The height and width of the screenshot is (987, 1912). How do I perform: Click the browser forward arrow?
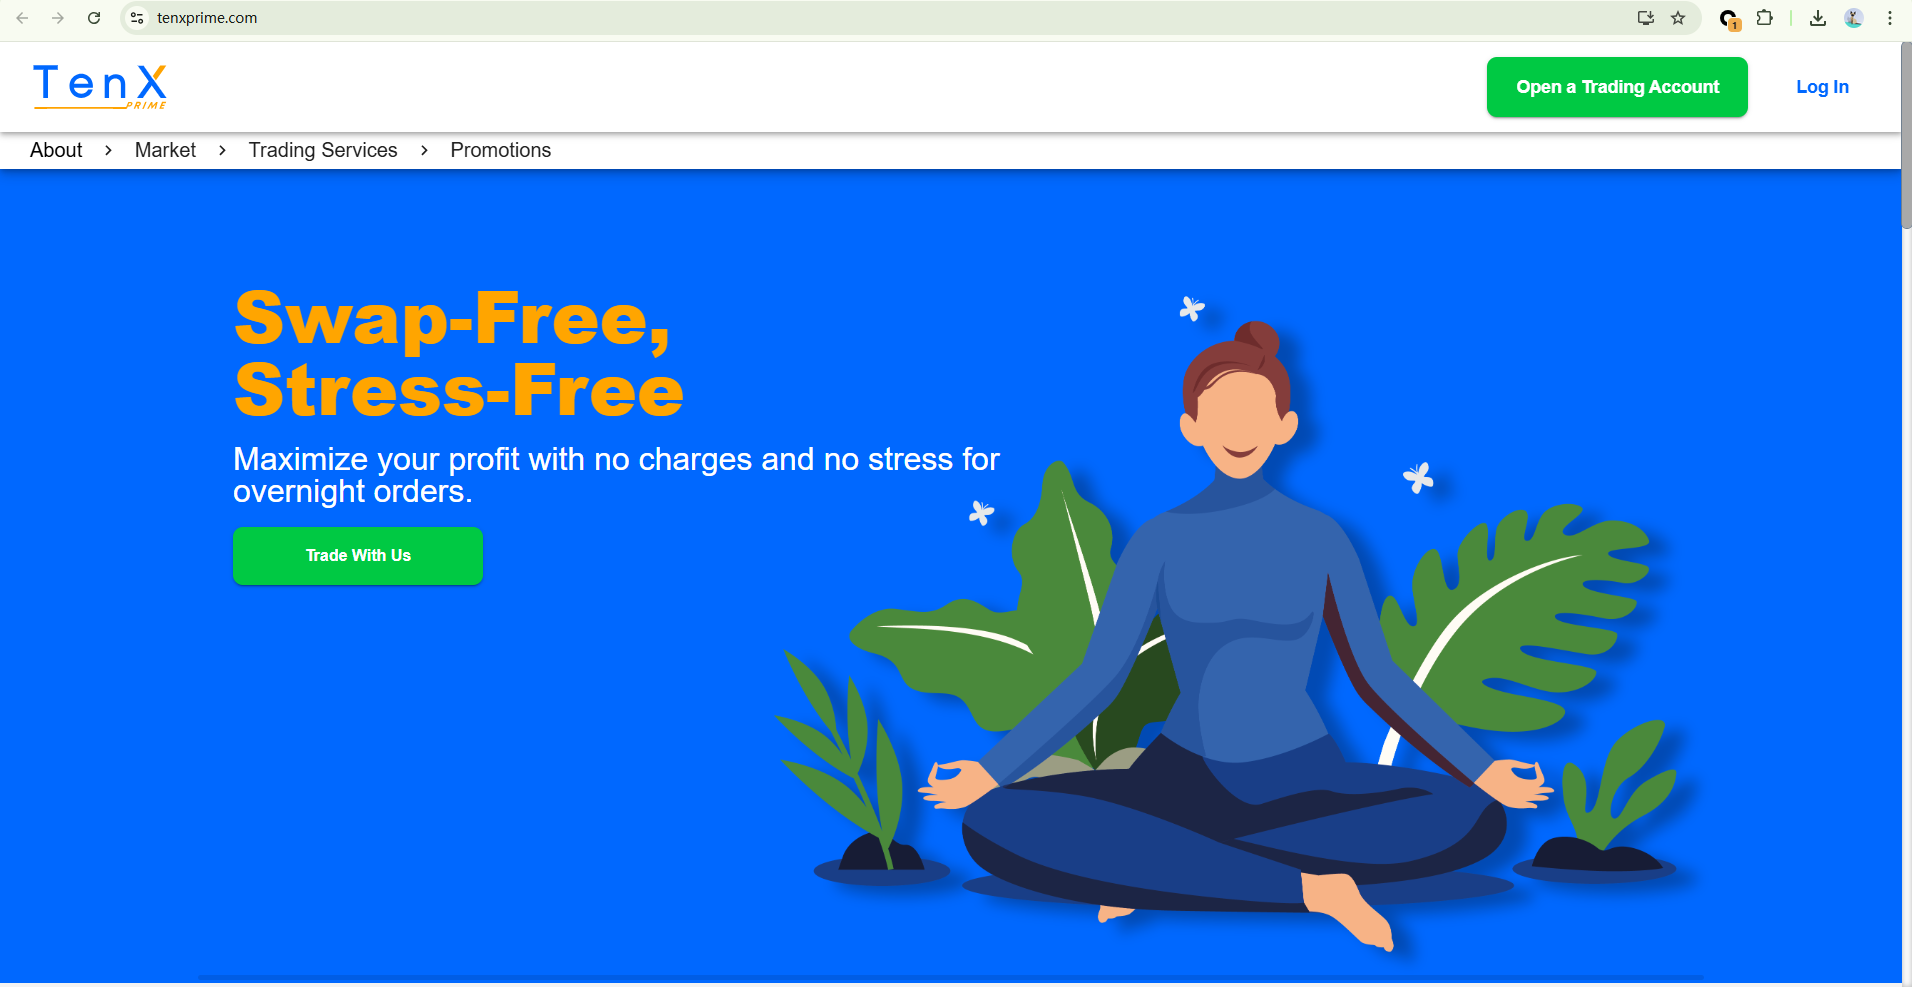[58, 18]
